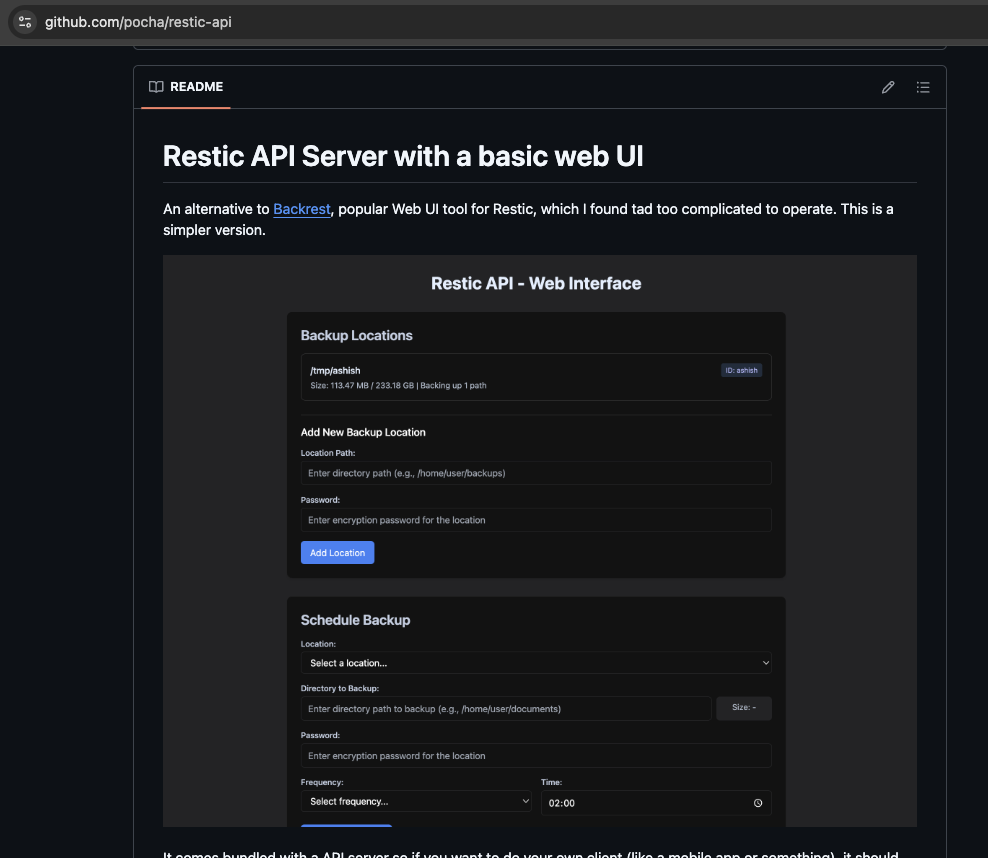Click the Schedule Backup Password field
The height and width of the screenshot is (858, 988).
[x=536, y=756]
